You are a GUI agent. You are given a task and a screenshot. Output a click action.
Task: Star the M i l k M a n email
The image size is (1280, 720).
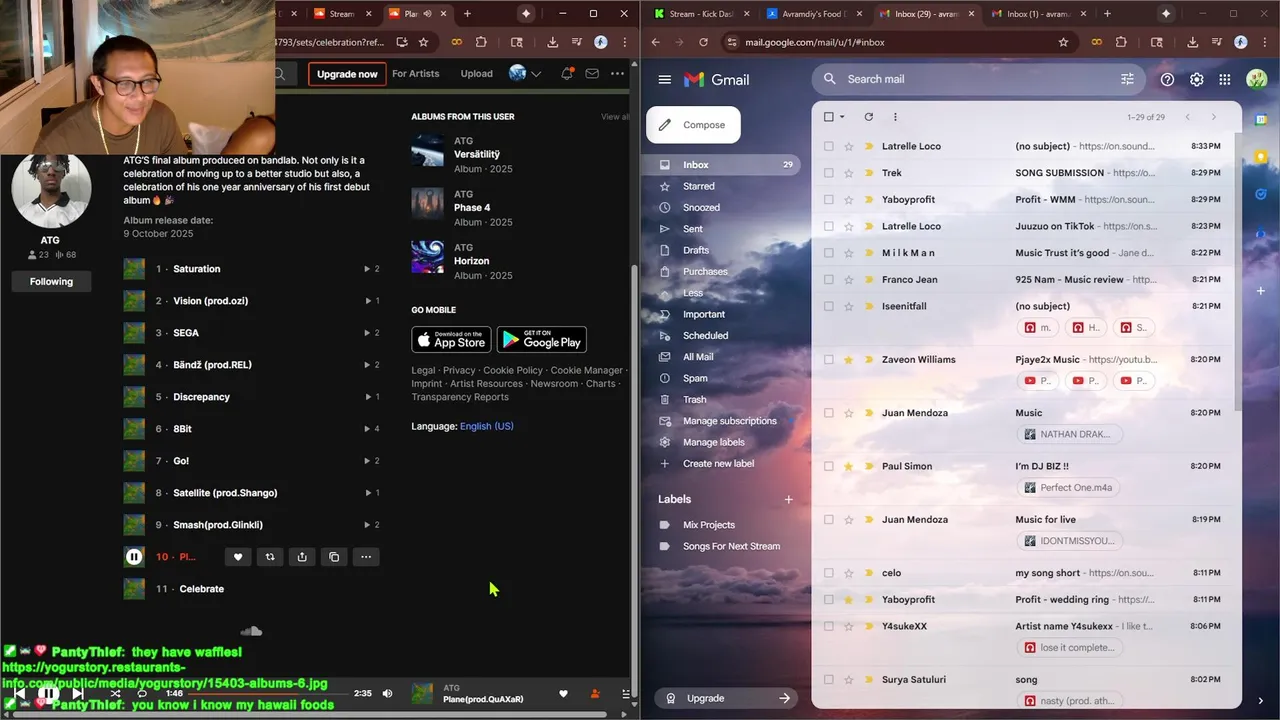click(849, 253)
